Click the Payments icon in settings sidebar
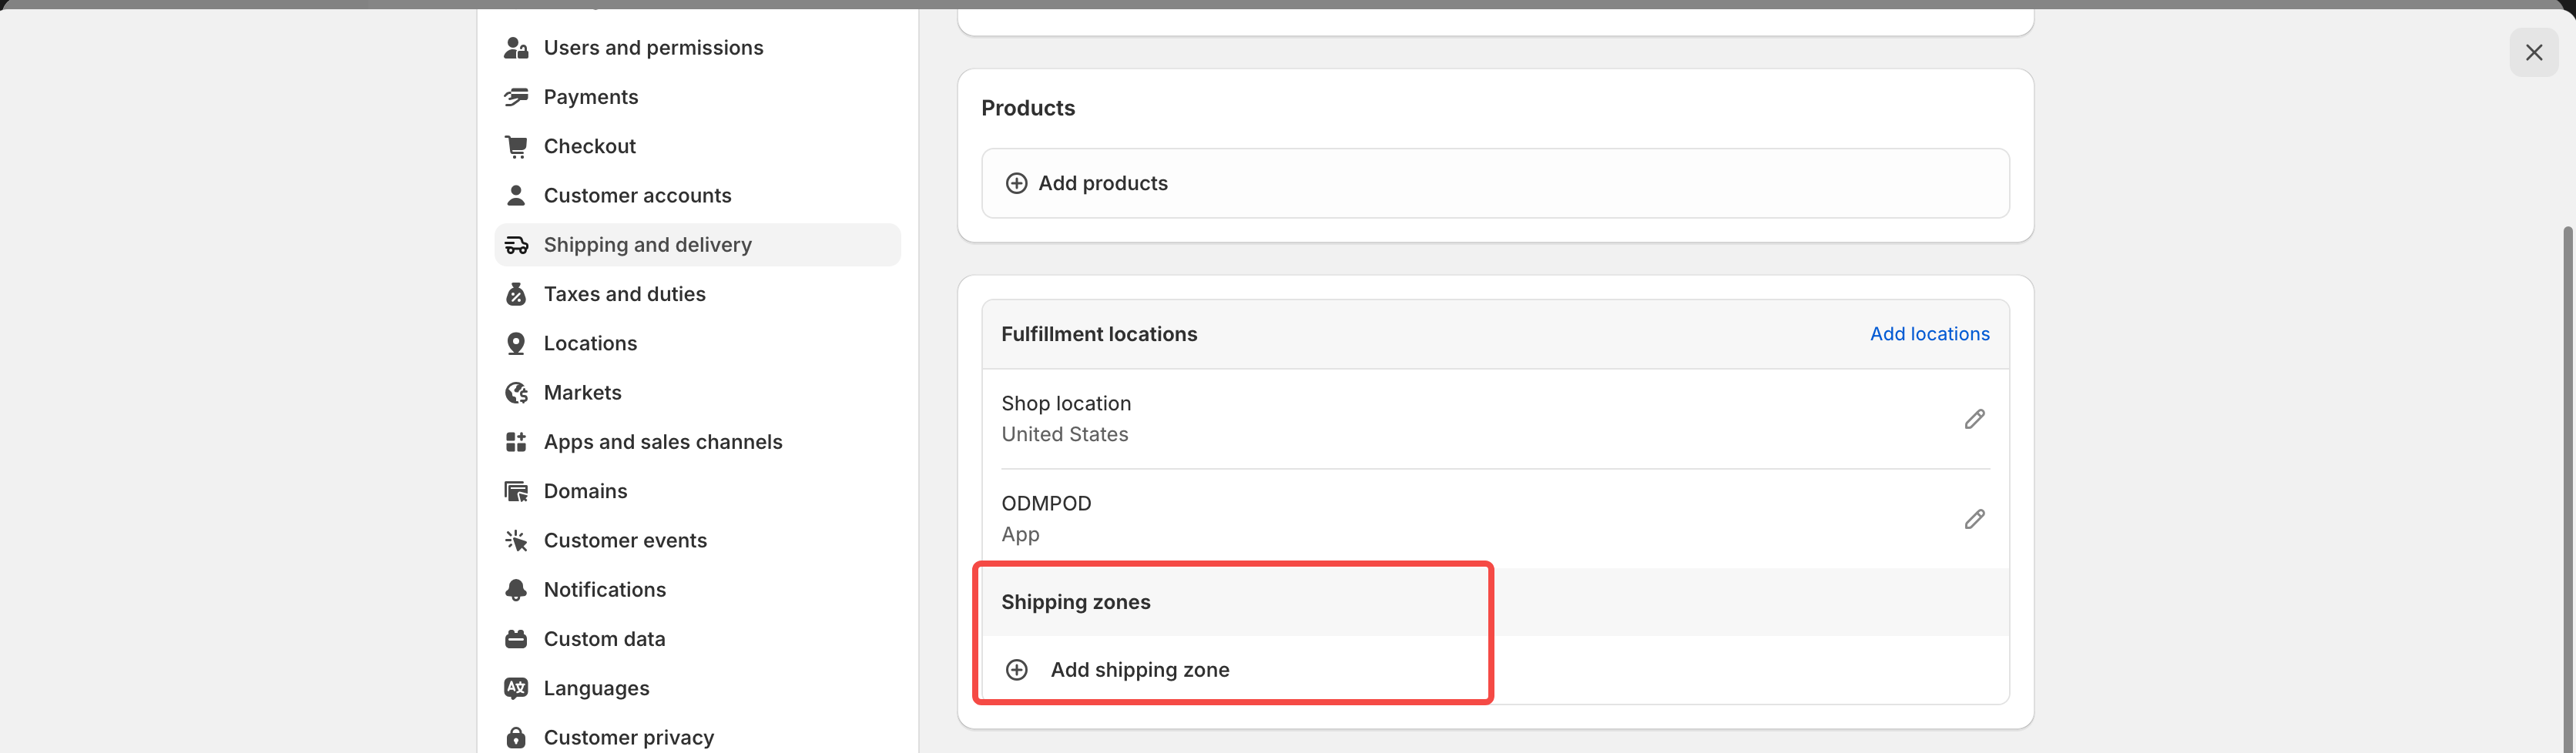This screenshot has height=753, width=2576. click(x=516, y=97)
